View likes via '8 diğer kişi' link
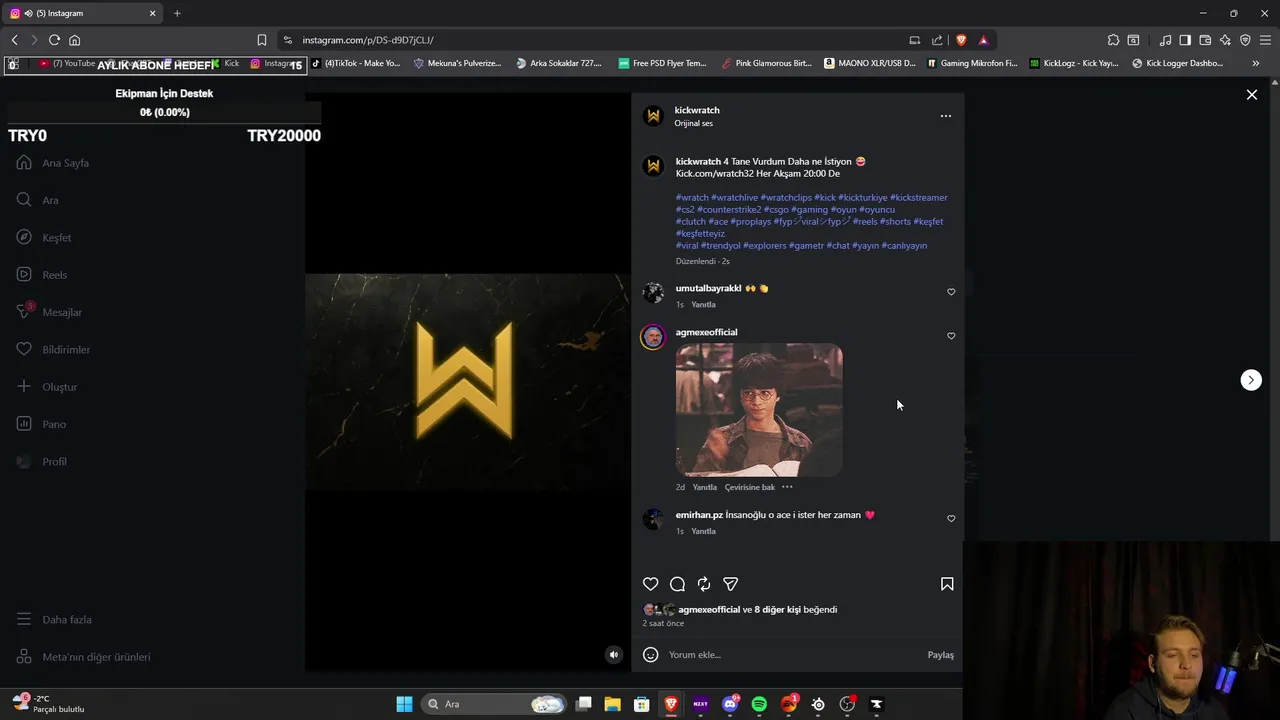The height and width of the screenshot is (720, 1280). [778, 610]
